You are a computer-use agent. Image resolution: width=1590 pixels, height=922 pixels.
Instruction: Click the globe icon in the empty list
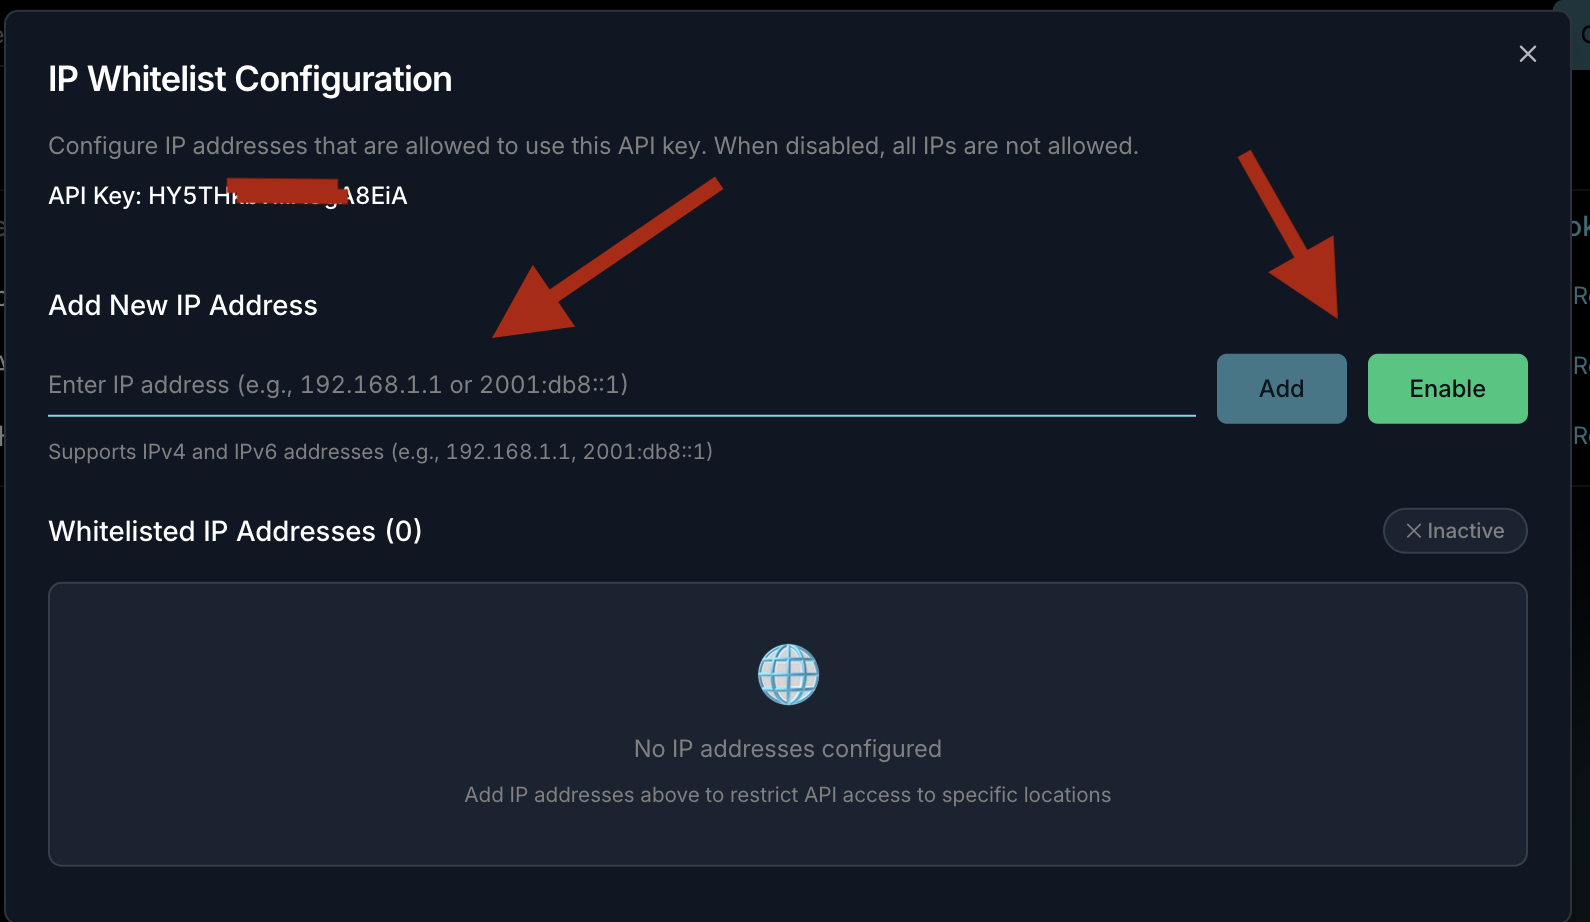(788, 674)
